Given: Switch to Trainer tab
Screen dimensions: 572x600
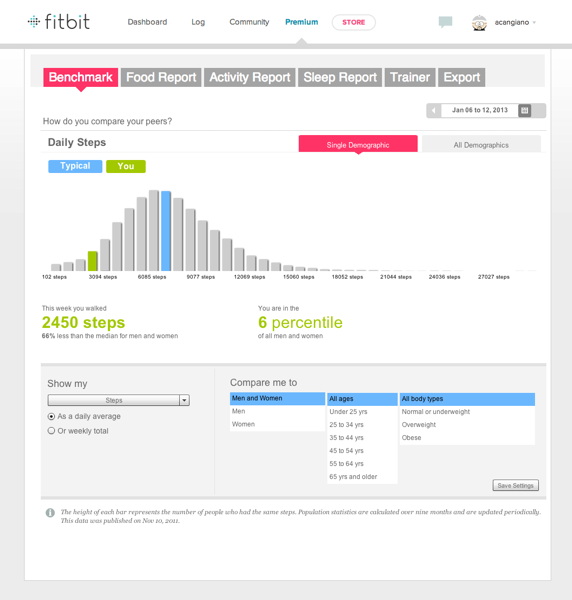Looking at the screenshot, I should 410,77.
